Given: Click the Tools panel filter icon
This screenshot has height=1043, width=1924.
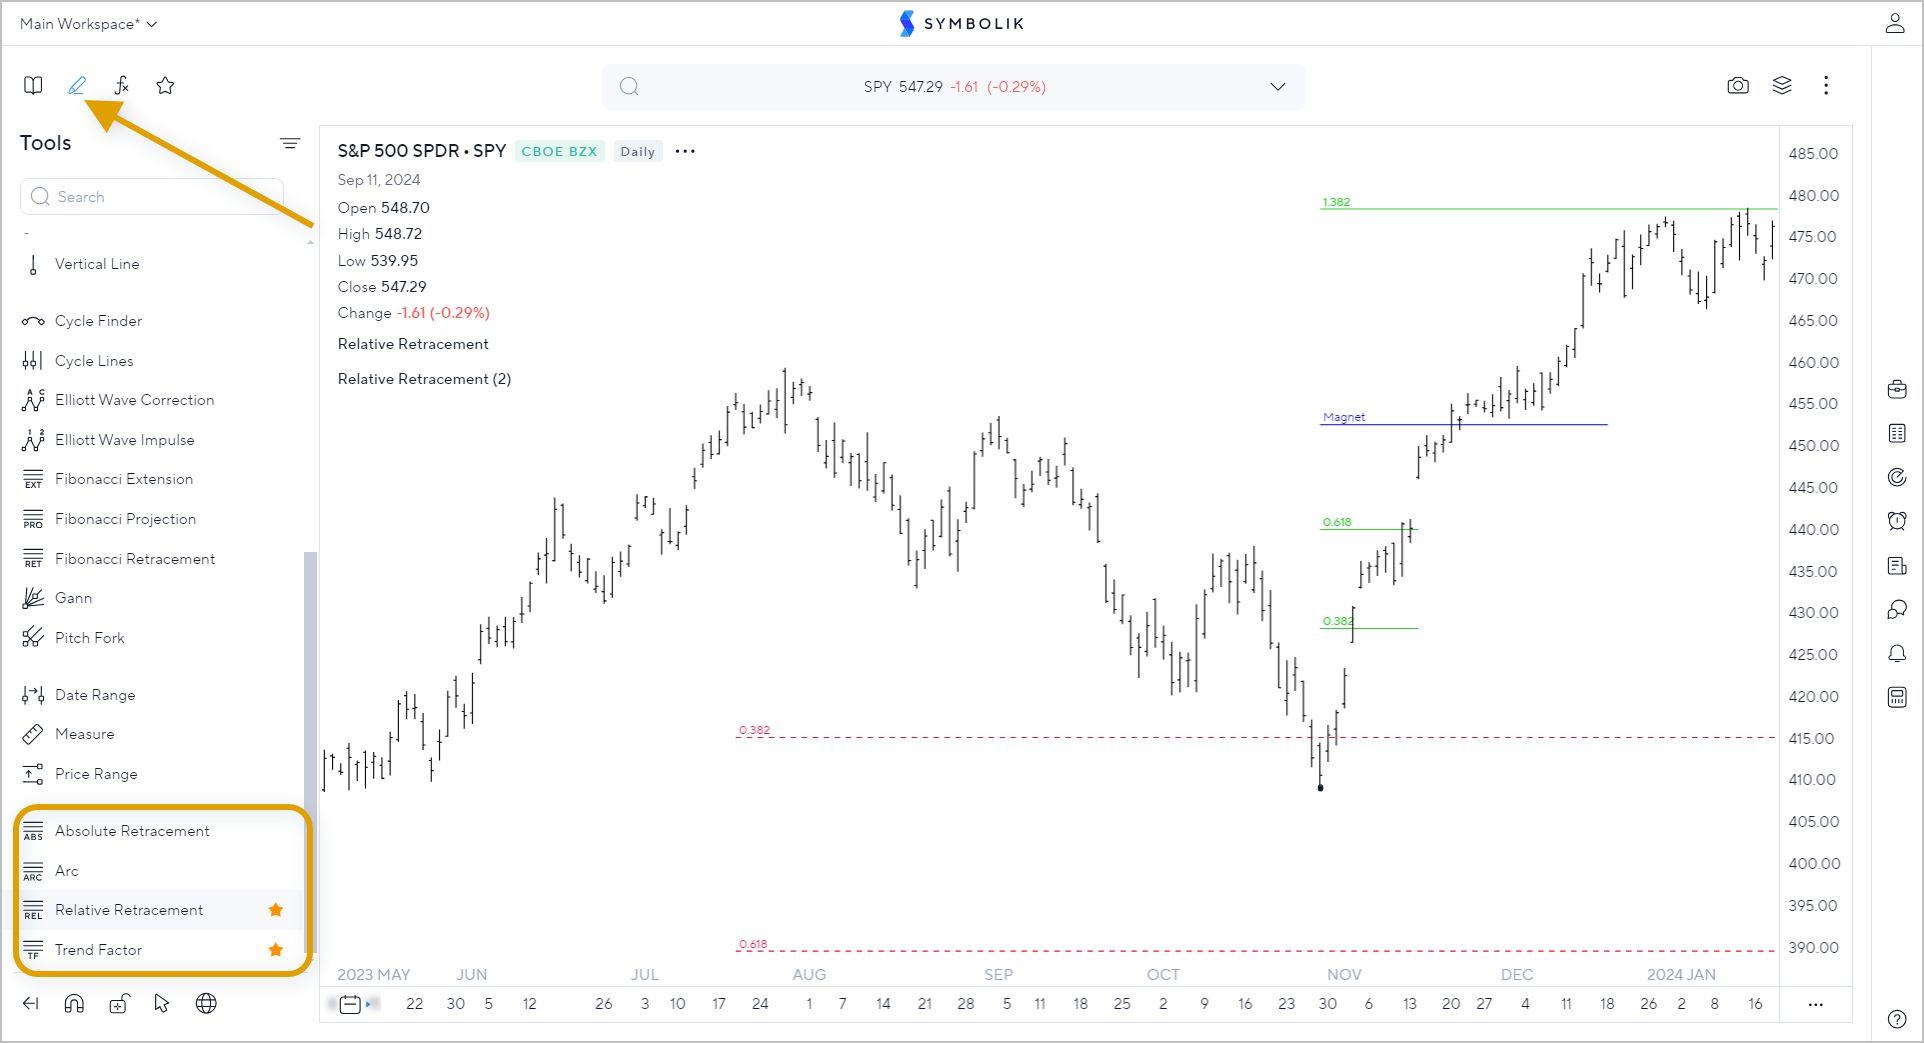Looking at the screenshot, I should click(x=290, y=143).
